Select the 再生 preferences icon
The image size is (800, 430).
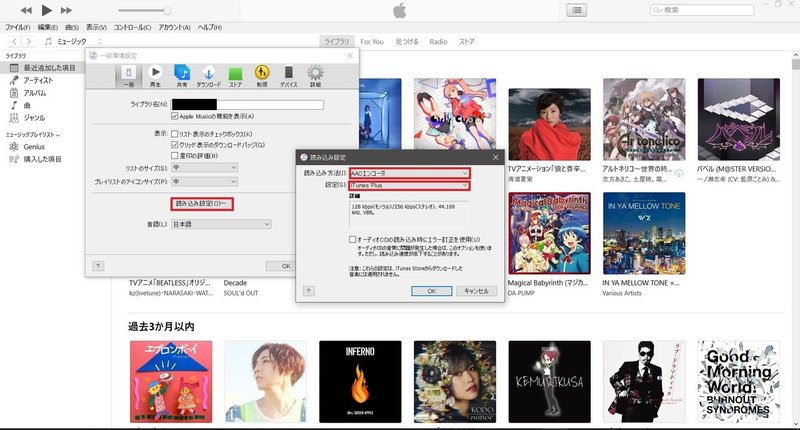click(155, 75)
